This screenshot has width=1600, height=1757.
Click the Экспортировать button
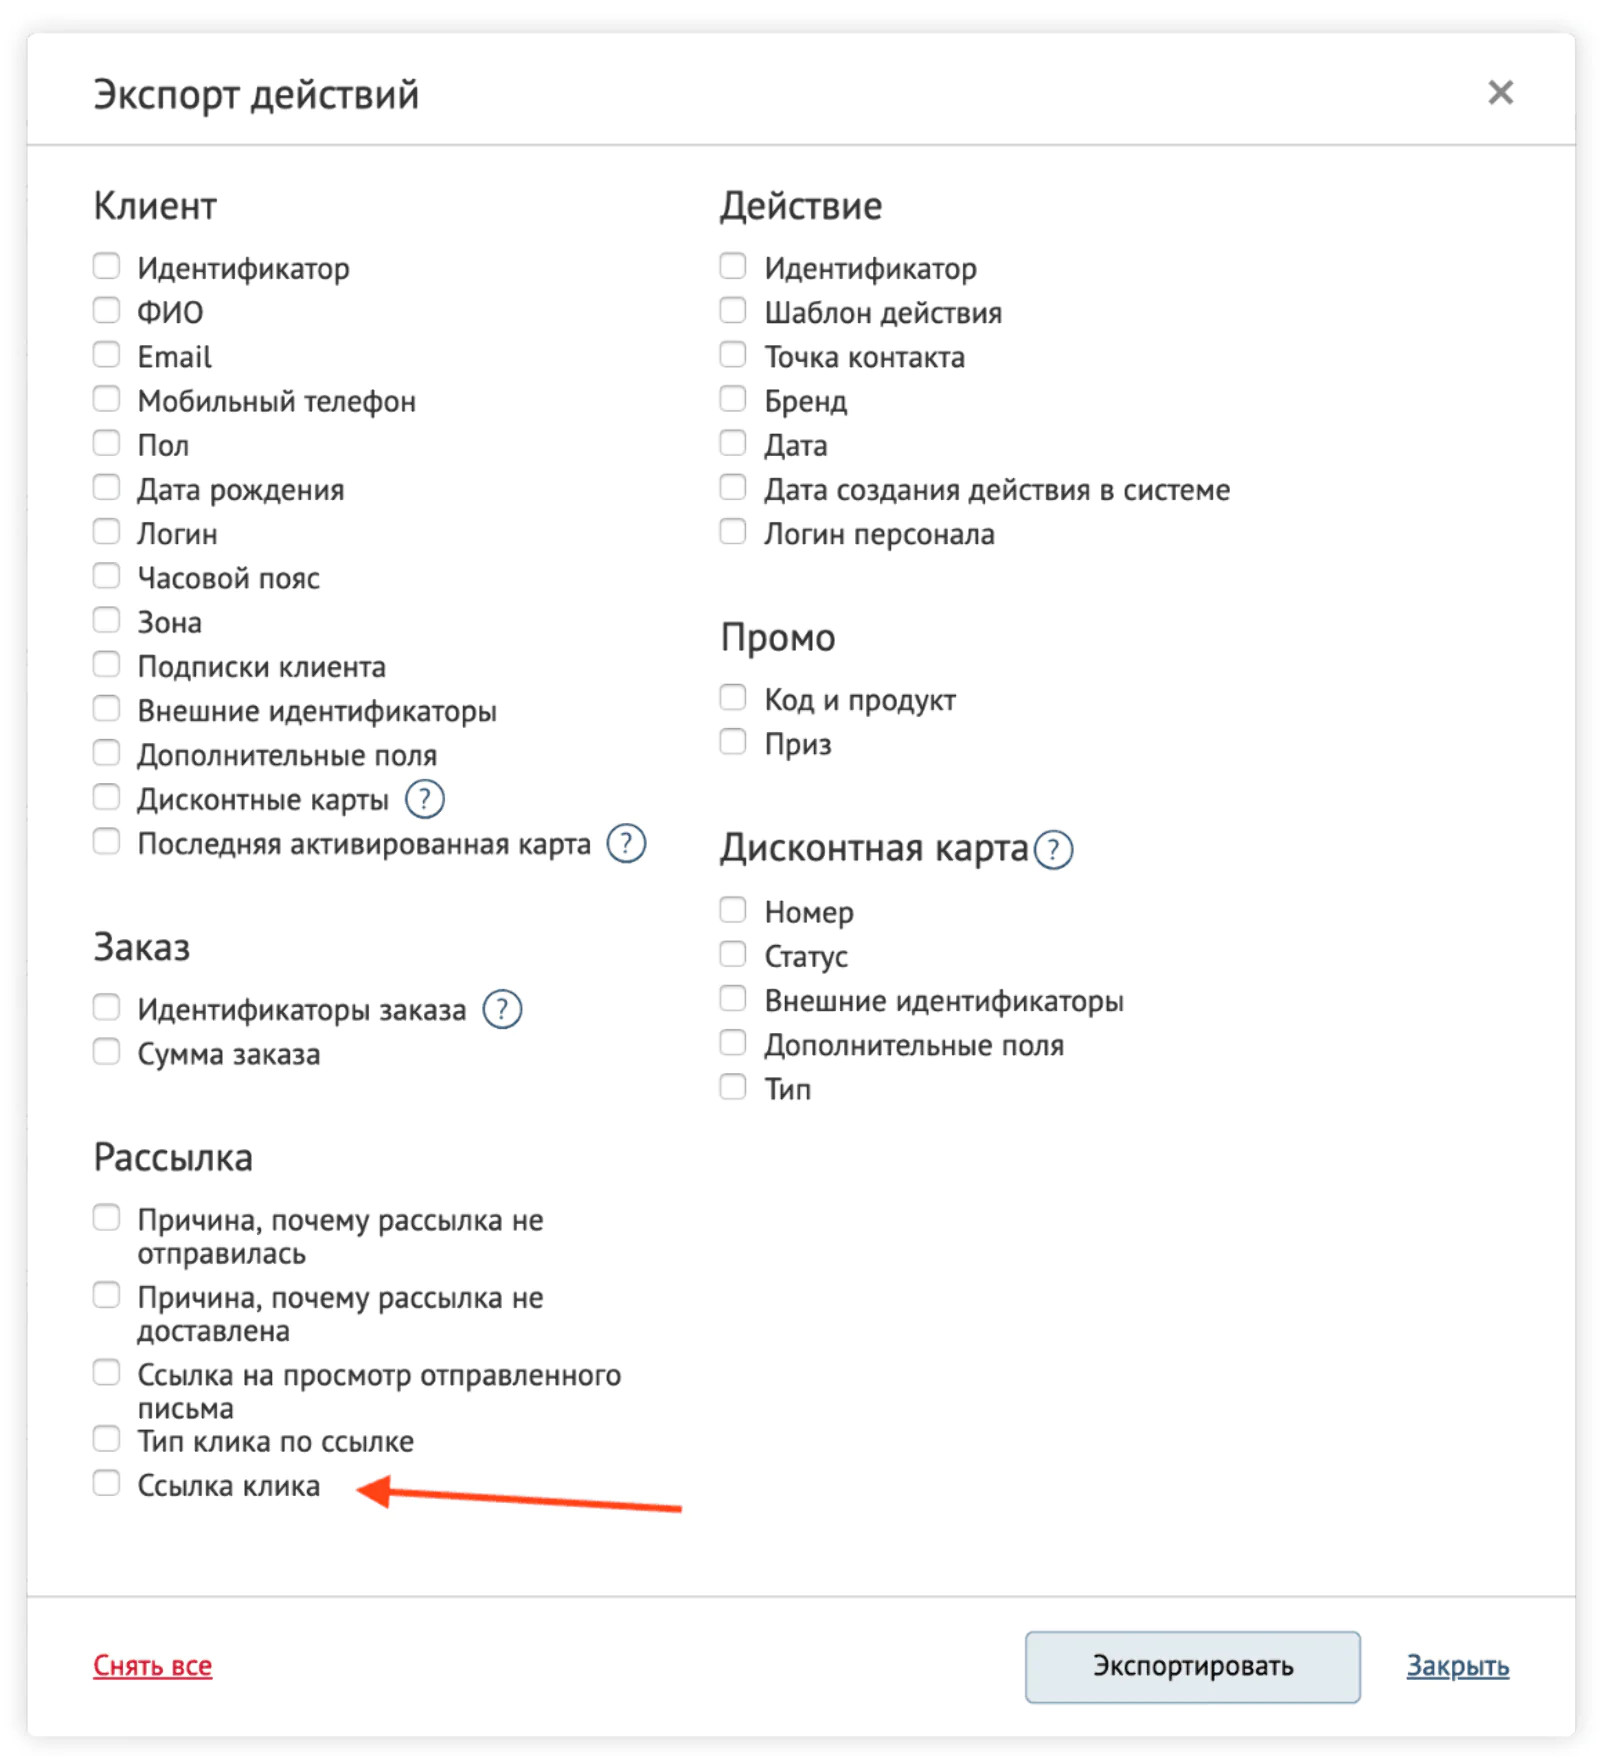[1192, 1666]
